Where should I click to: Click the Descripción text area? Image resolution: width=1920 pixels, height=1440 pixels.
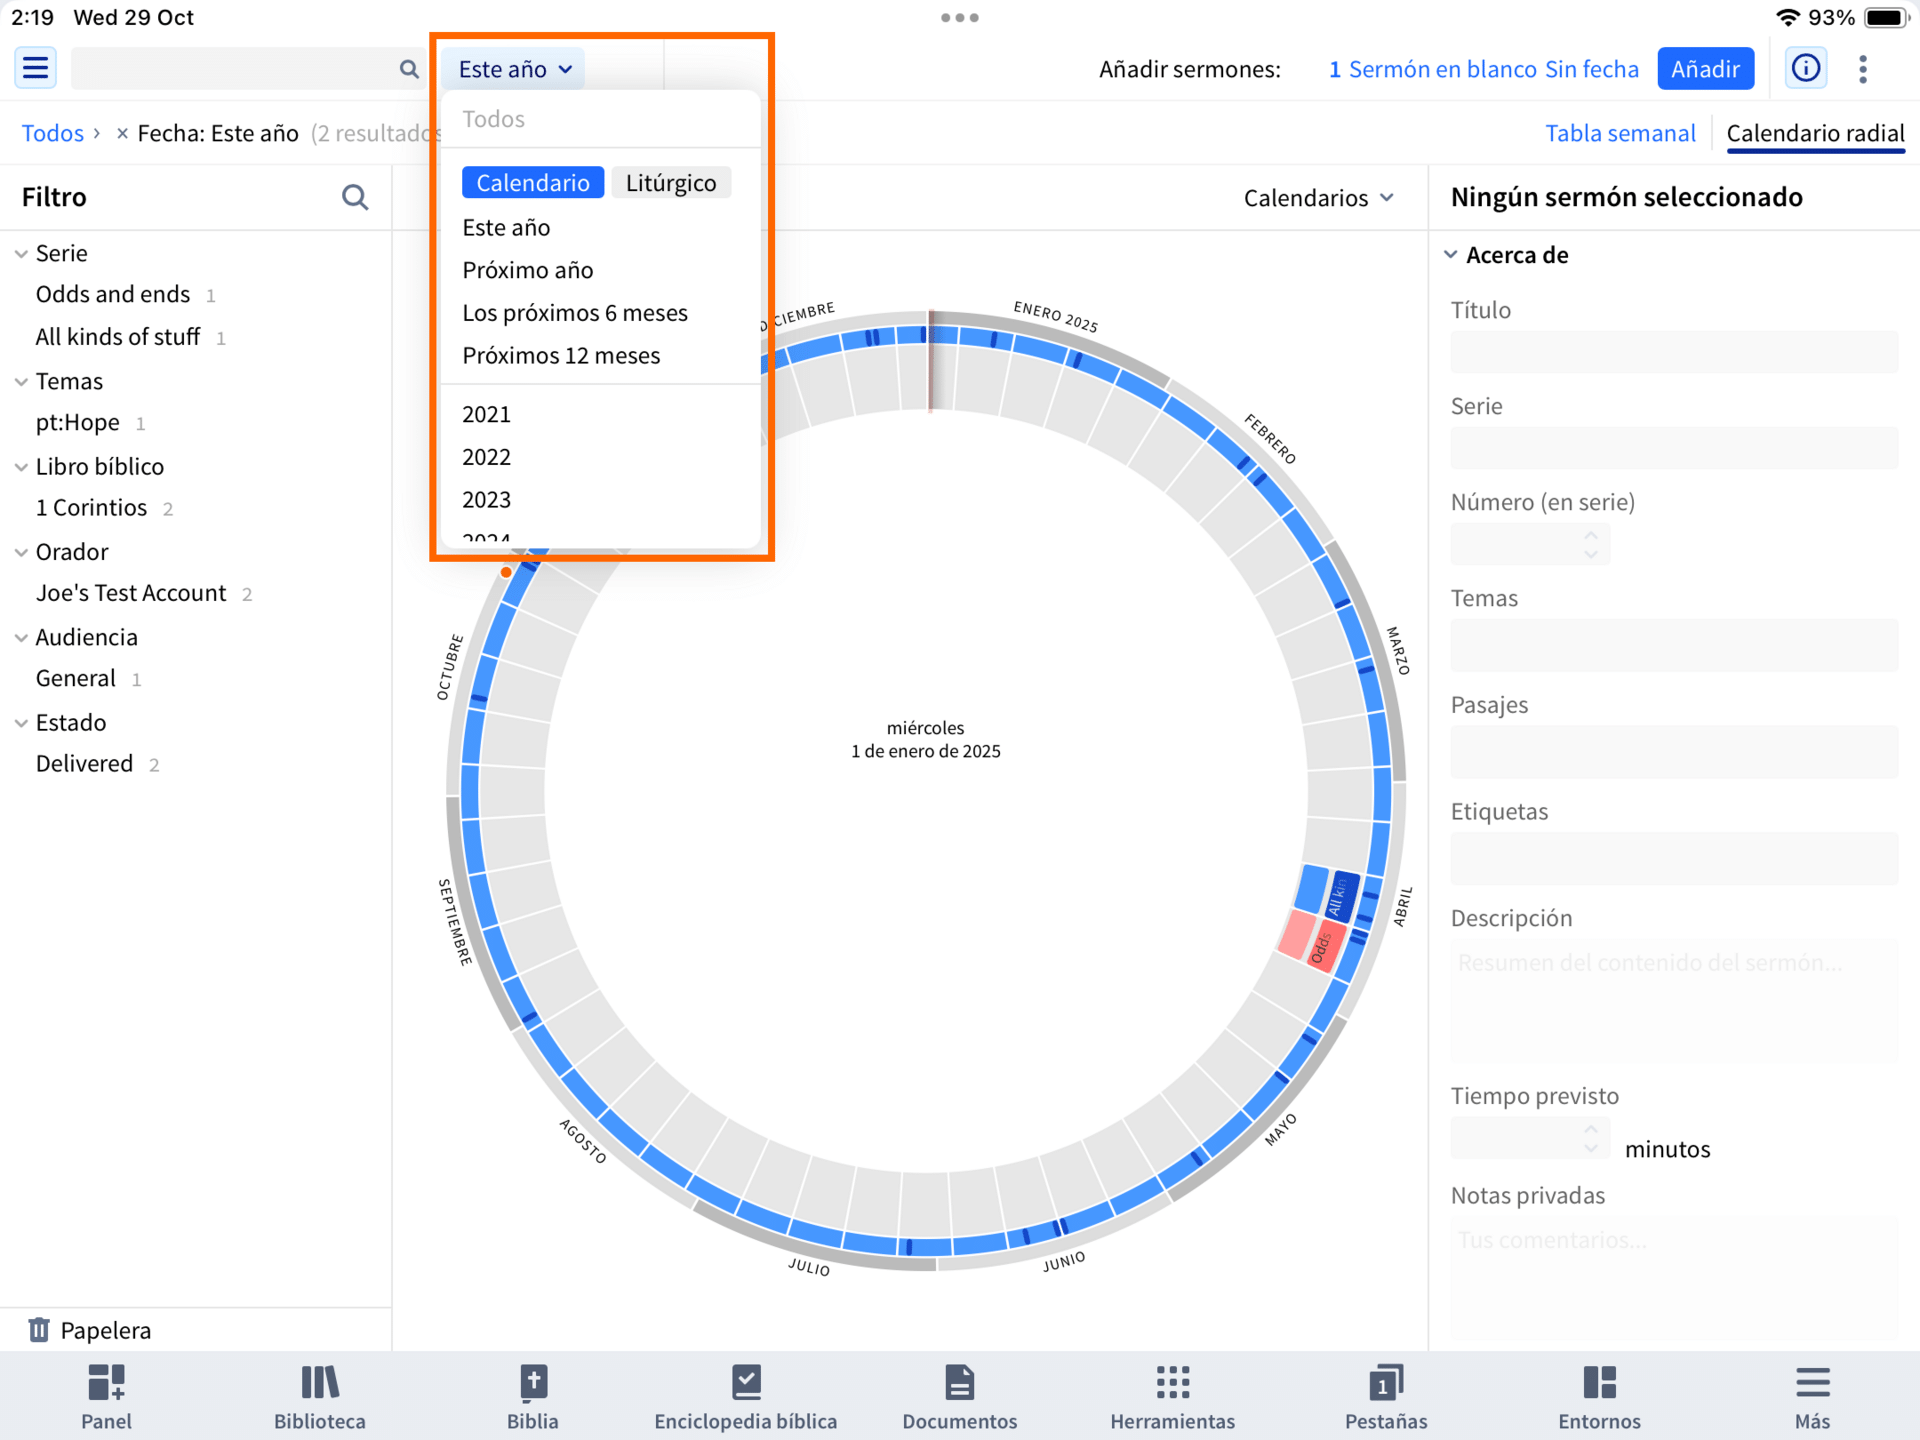click(x=1674, y=1000)
